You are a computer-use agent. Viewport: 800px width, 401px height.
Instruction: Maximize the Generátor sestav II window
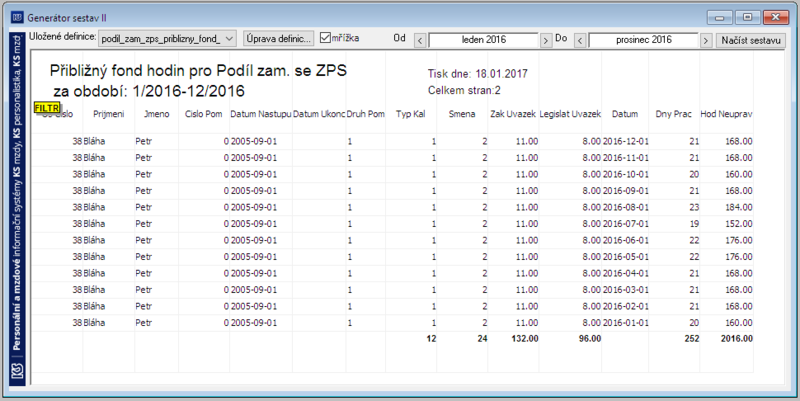click(x=747, y=18)
